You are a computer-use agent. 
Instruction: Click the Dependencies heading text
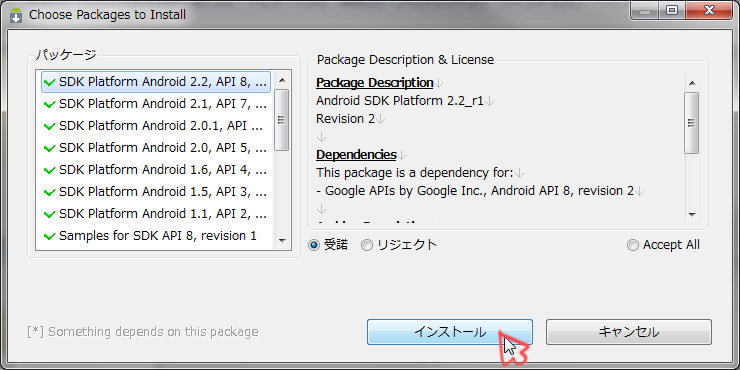pyautogui.click(x=356, y=154)
